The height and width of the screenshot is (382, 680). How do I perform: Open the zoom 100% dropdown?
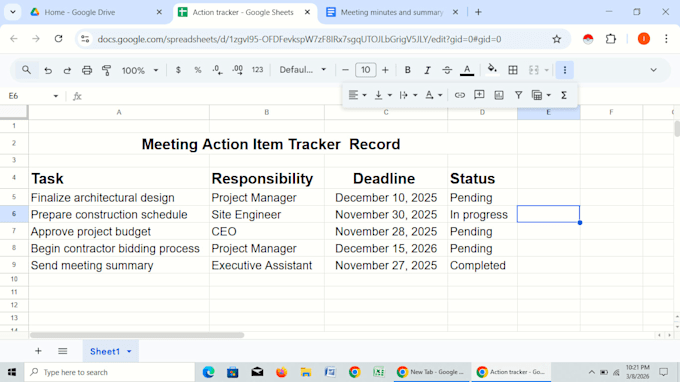coord(140,70)
